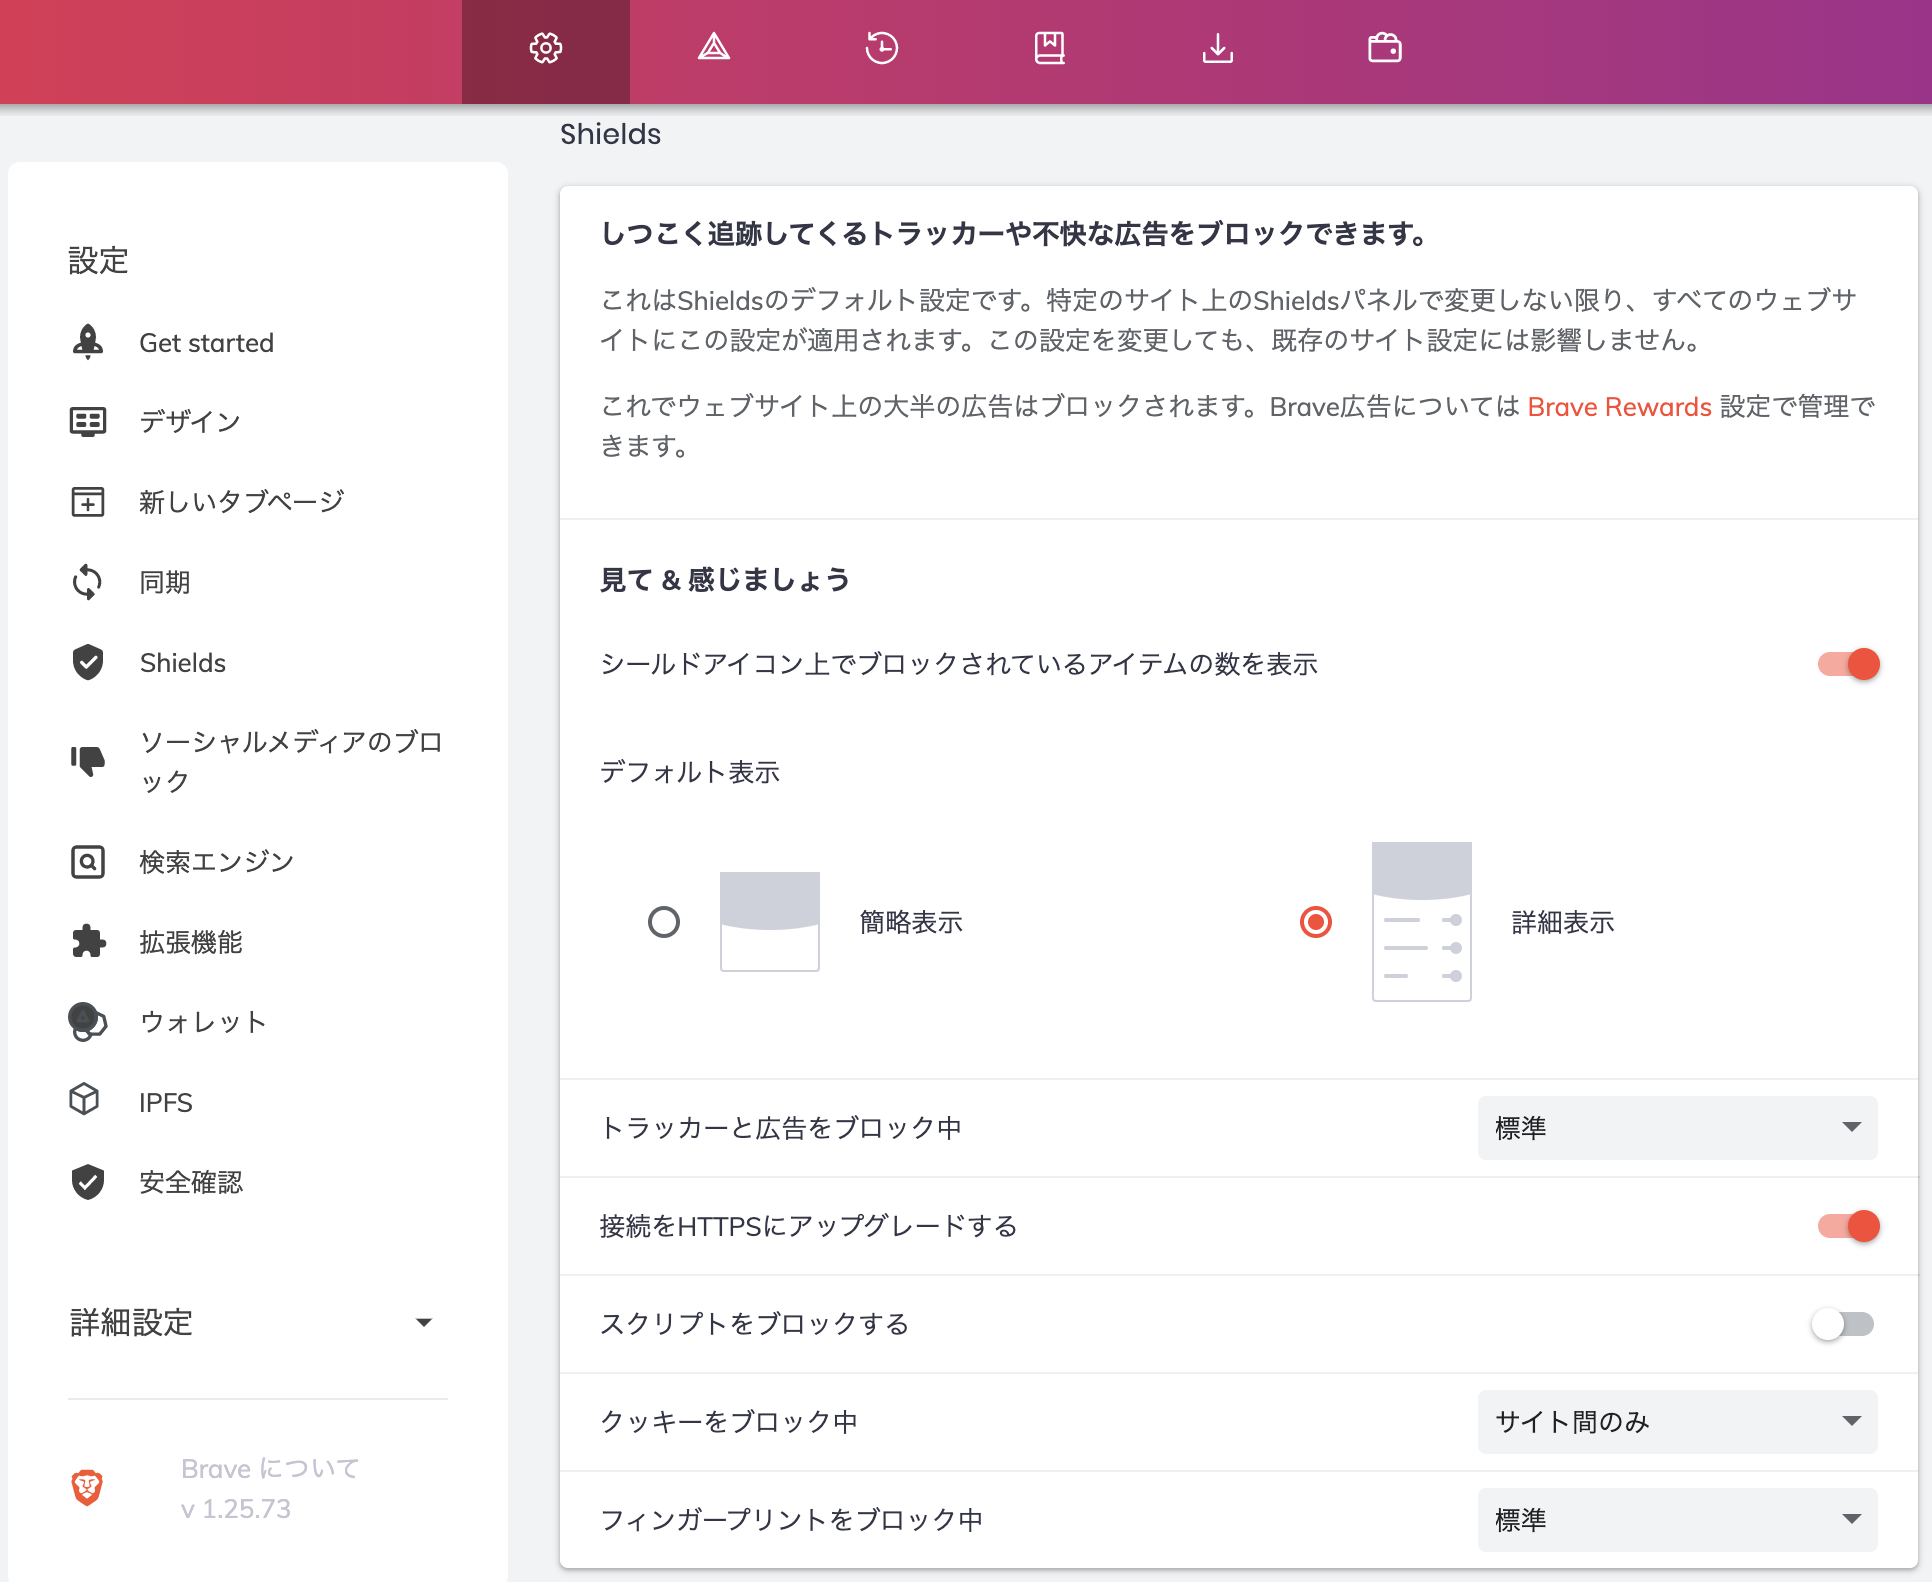The height and width of the screenshot is (1582, 1932).
Task: Follow the Brave Rewards link in description
Action: pyautogui.click(x=1619, y=407)
